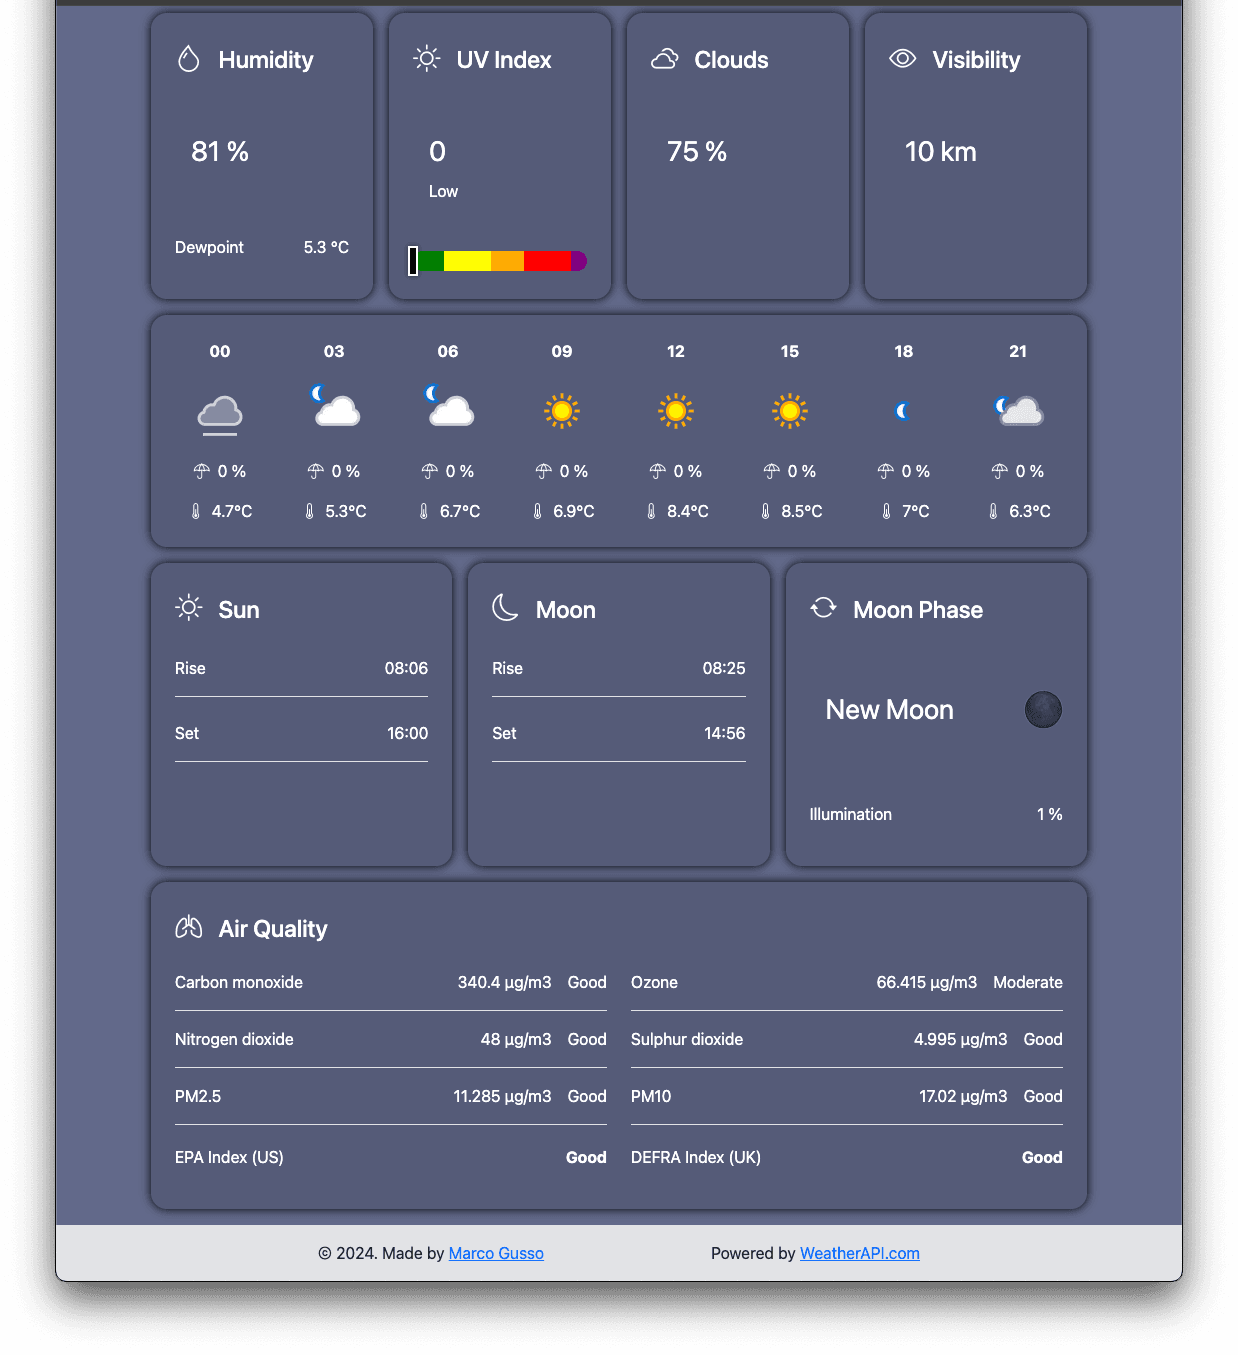Viewport: 1238px width, 1355px height.
Task: Select the 15 hours forecast column
Action: pyautogui.click(x=789, y=430)
